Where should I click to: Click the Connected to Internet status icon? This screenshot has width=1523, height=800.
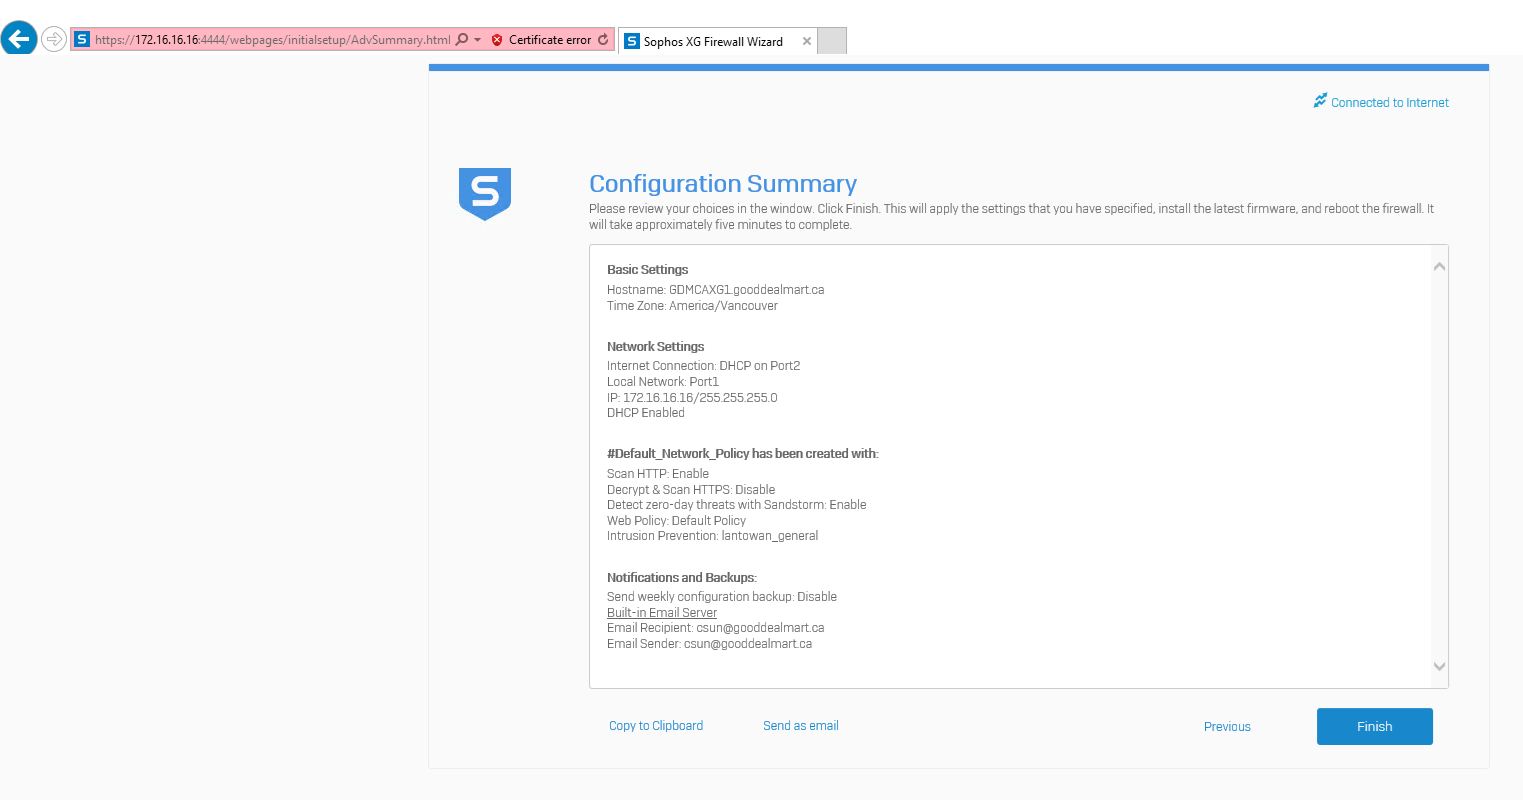tap(1320, 101)
